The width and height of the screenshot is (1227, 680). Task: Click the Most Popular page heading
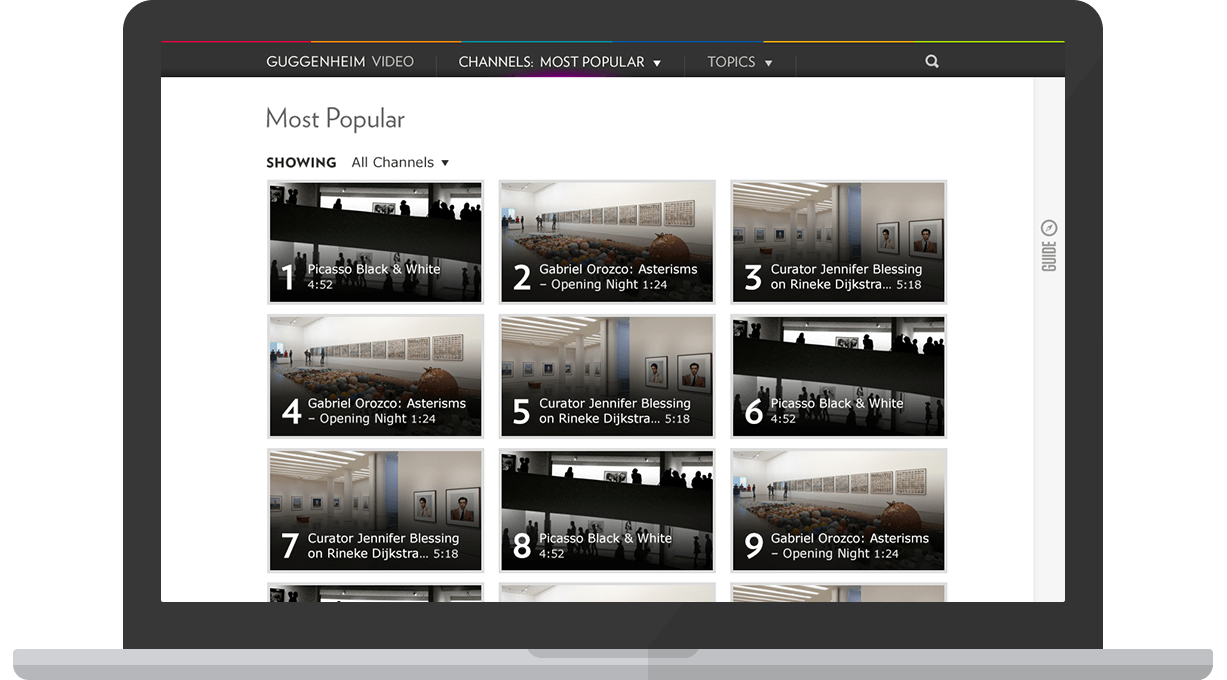point(335,119)
